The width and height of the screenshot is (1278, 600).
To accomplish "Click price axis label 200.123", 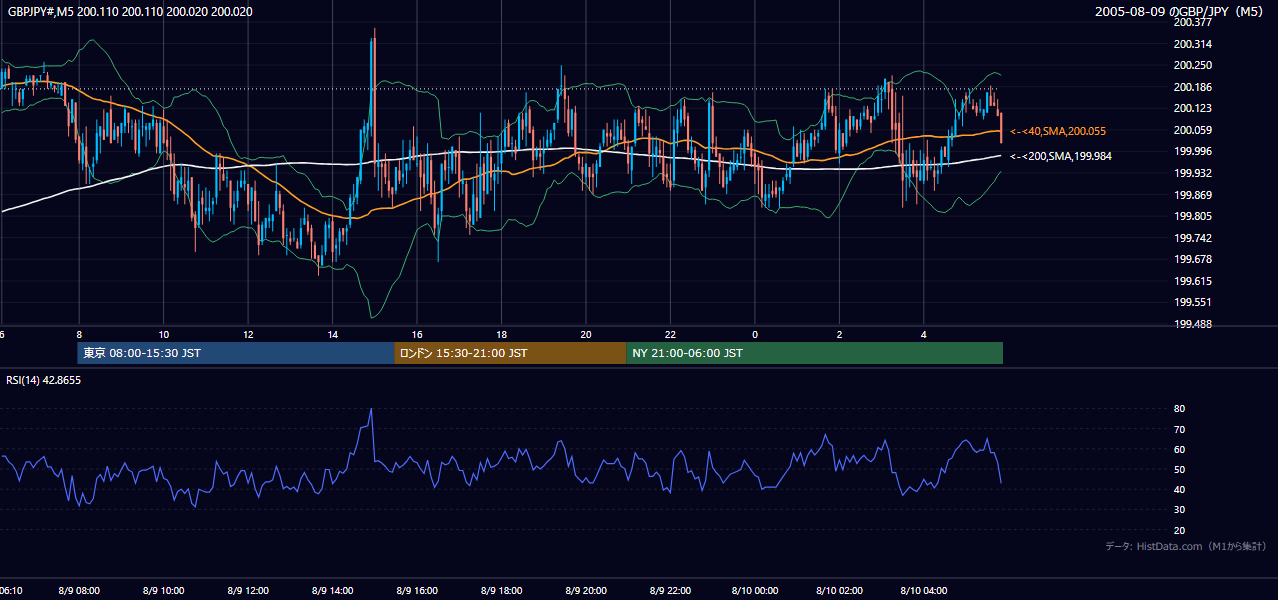I will coord(1192,108).
